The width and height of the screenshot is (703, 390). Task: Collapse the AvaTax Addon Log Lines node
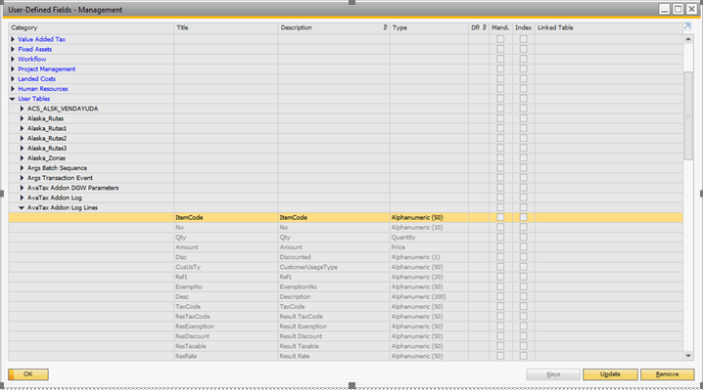[x=22, y=208]
